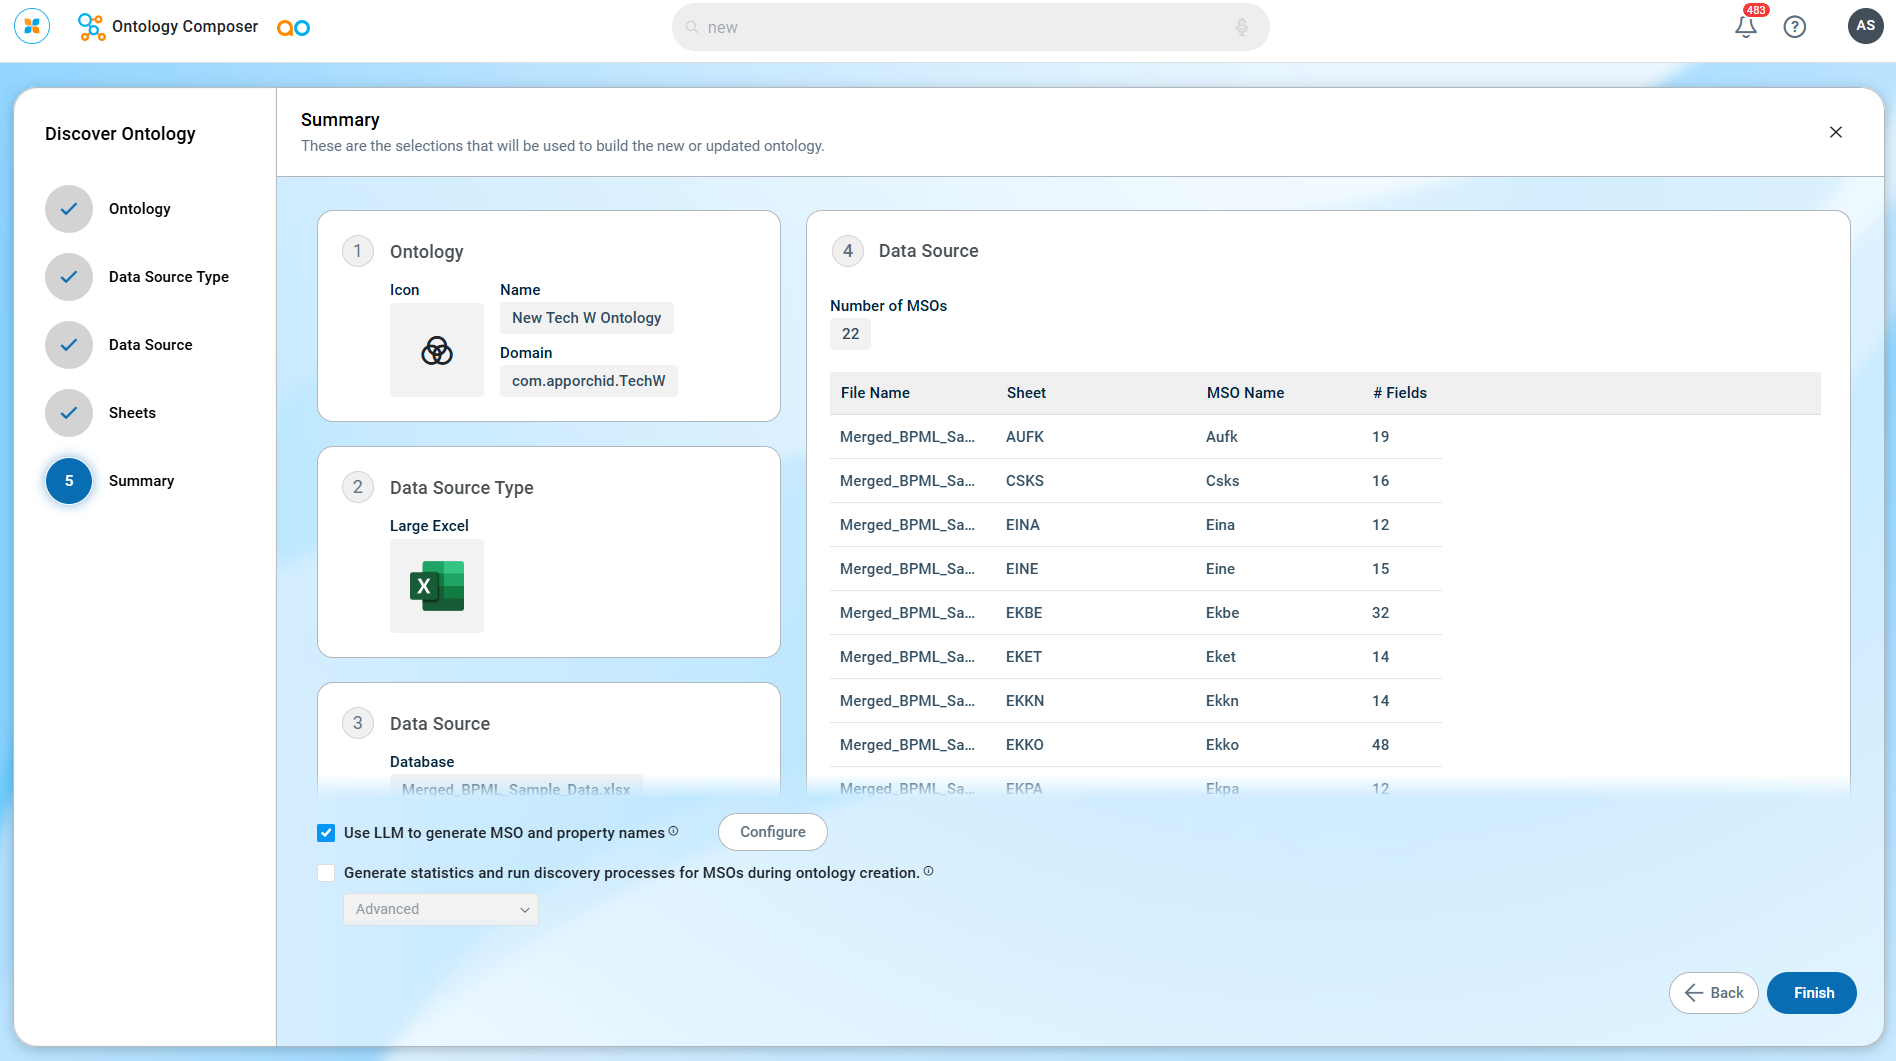
Task: Click the New Tech W Ontology name value
Action: pyautogui.click(x=587, y=318)
